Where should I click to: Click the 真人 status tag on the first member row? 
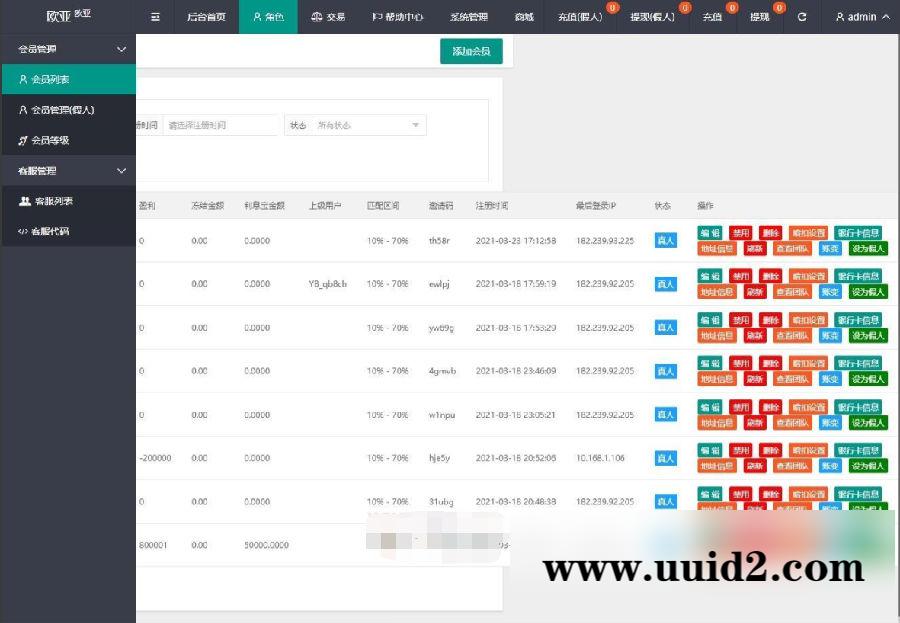point(665,240)
